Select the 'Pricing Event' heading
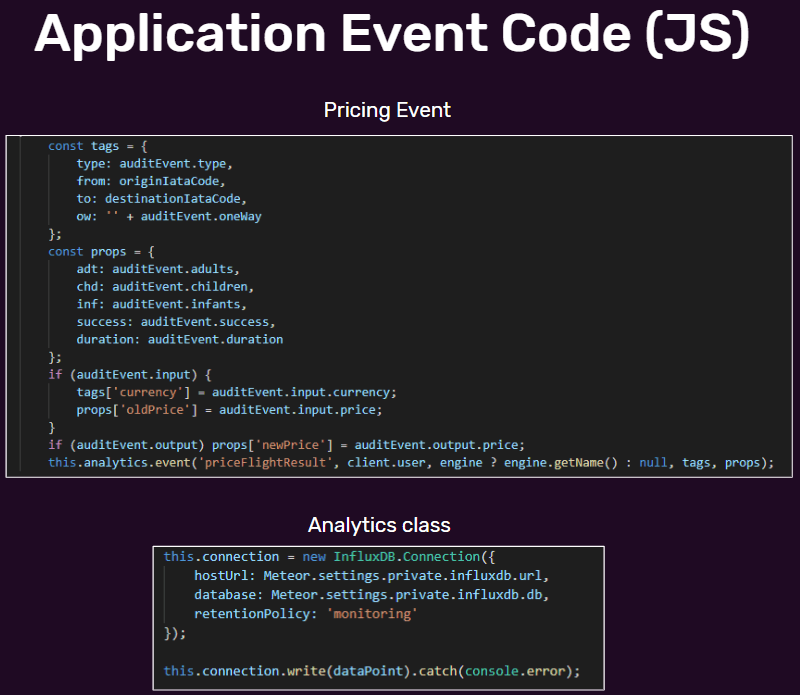The height and width of the screenshot is (695, 800). coord(388,110)
